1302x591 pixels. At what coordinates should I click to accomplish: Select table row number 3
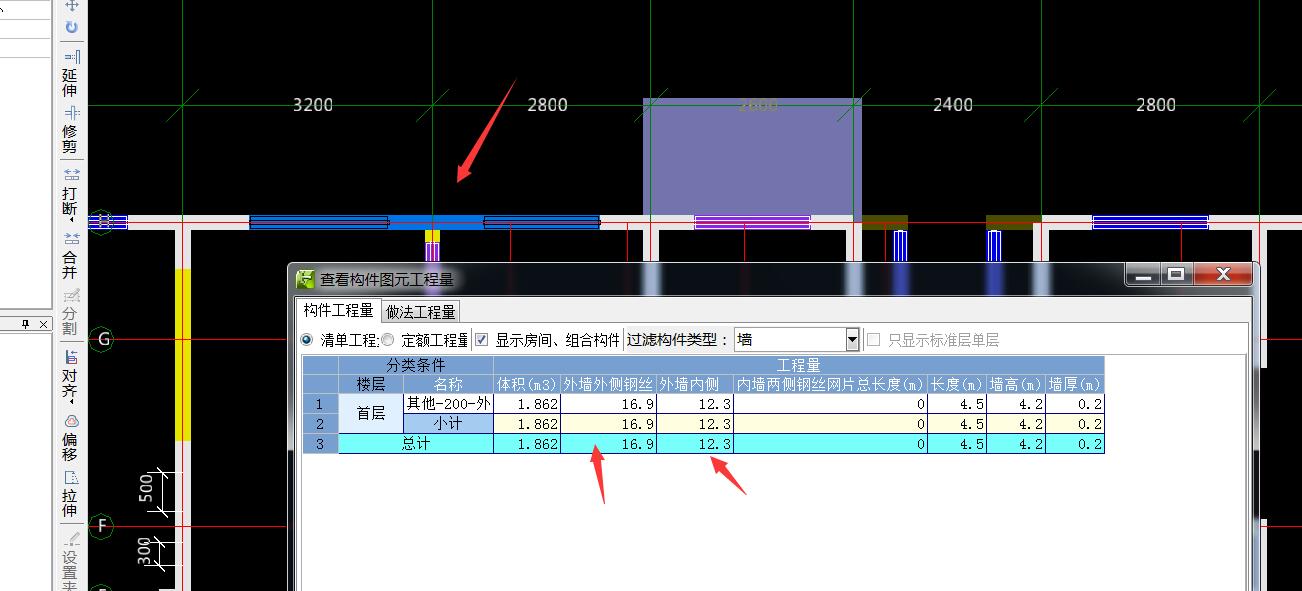320,444
